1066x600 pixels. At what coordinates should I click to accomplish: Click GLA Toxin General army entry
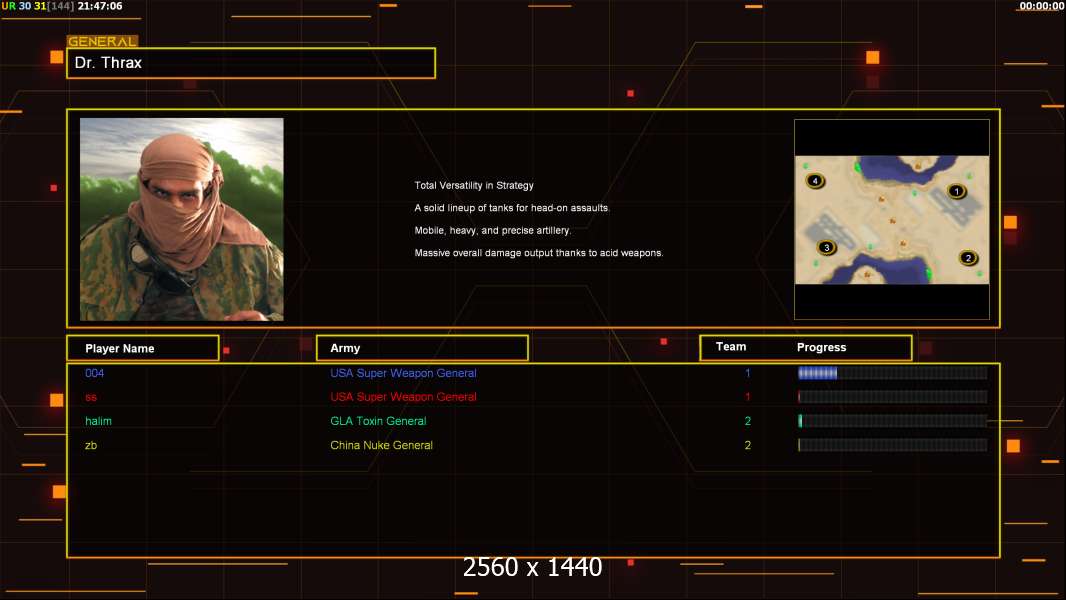pyautogui.click(x=378, y=421)
